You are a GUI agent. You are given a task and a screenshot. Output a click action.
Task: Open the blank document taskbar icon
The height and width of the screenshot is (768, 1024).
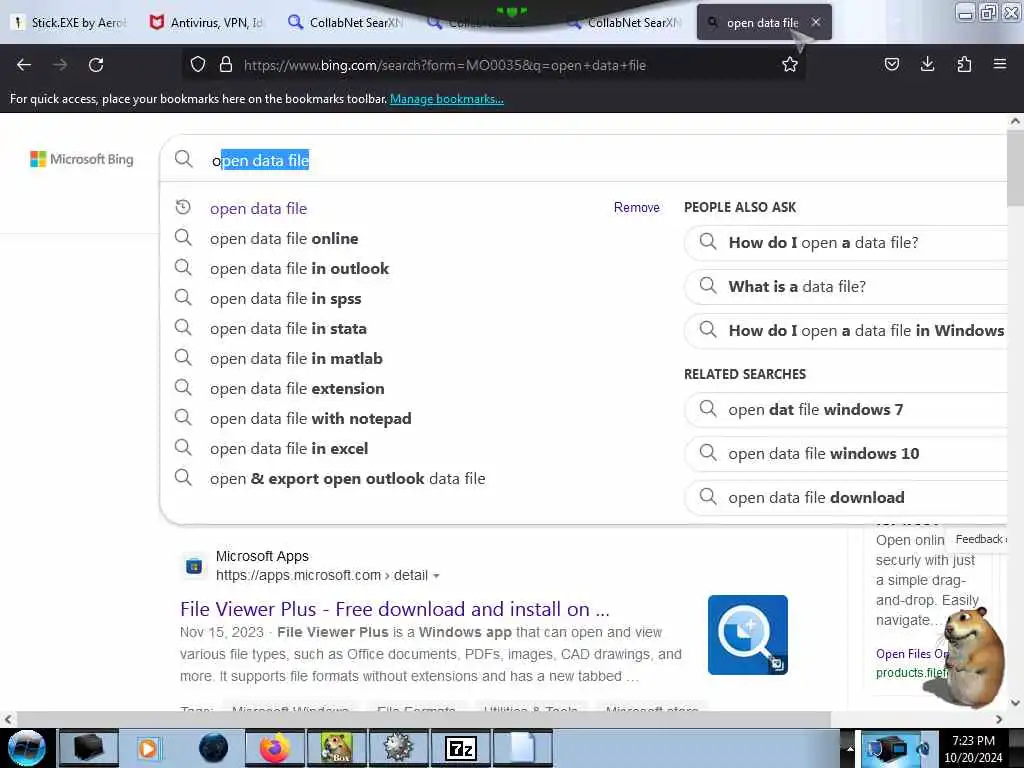pos(522,748)
